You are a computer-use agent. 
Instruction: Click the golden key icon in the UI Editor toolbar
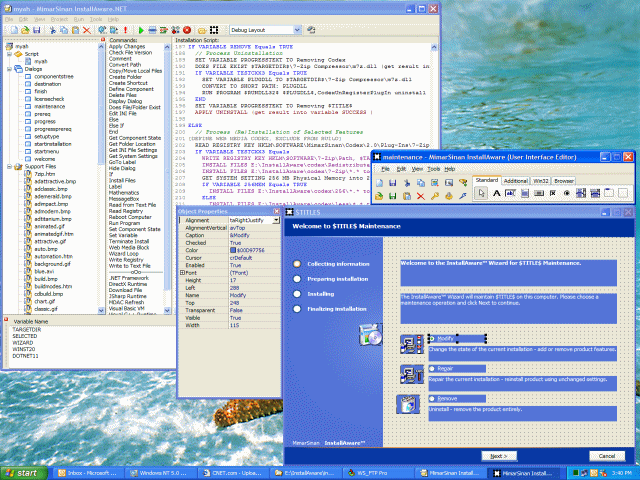click(x=435, y=196)
